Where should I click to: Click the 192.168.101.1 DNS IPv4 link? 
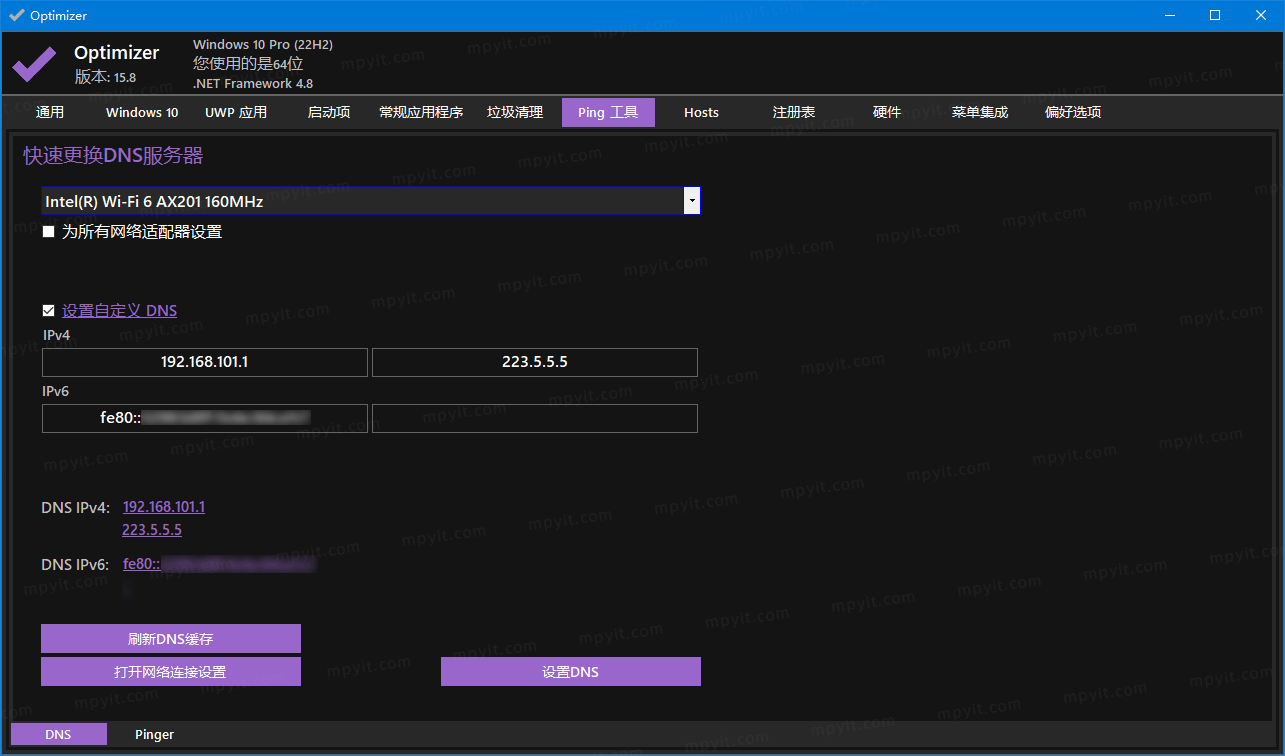click(x=164, y=507)
